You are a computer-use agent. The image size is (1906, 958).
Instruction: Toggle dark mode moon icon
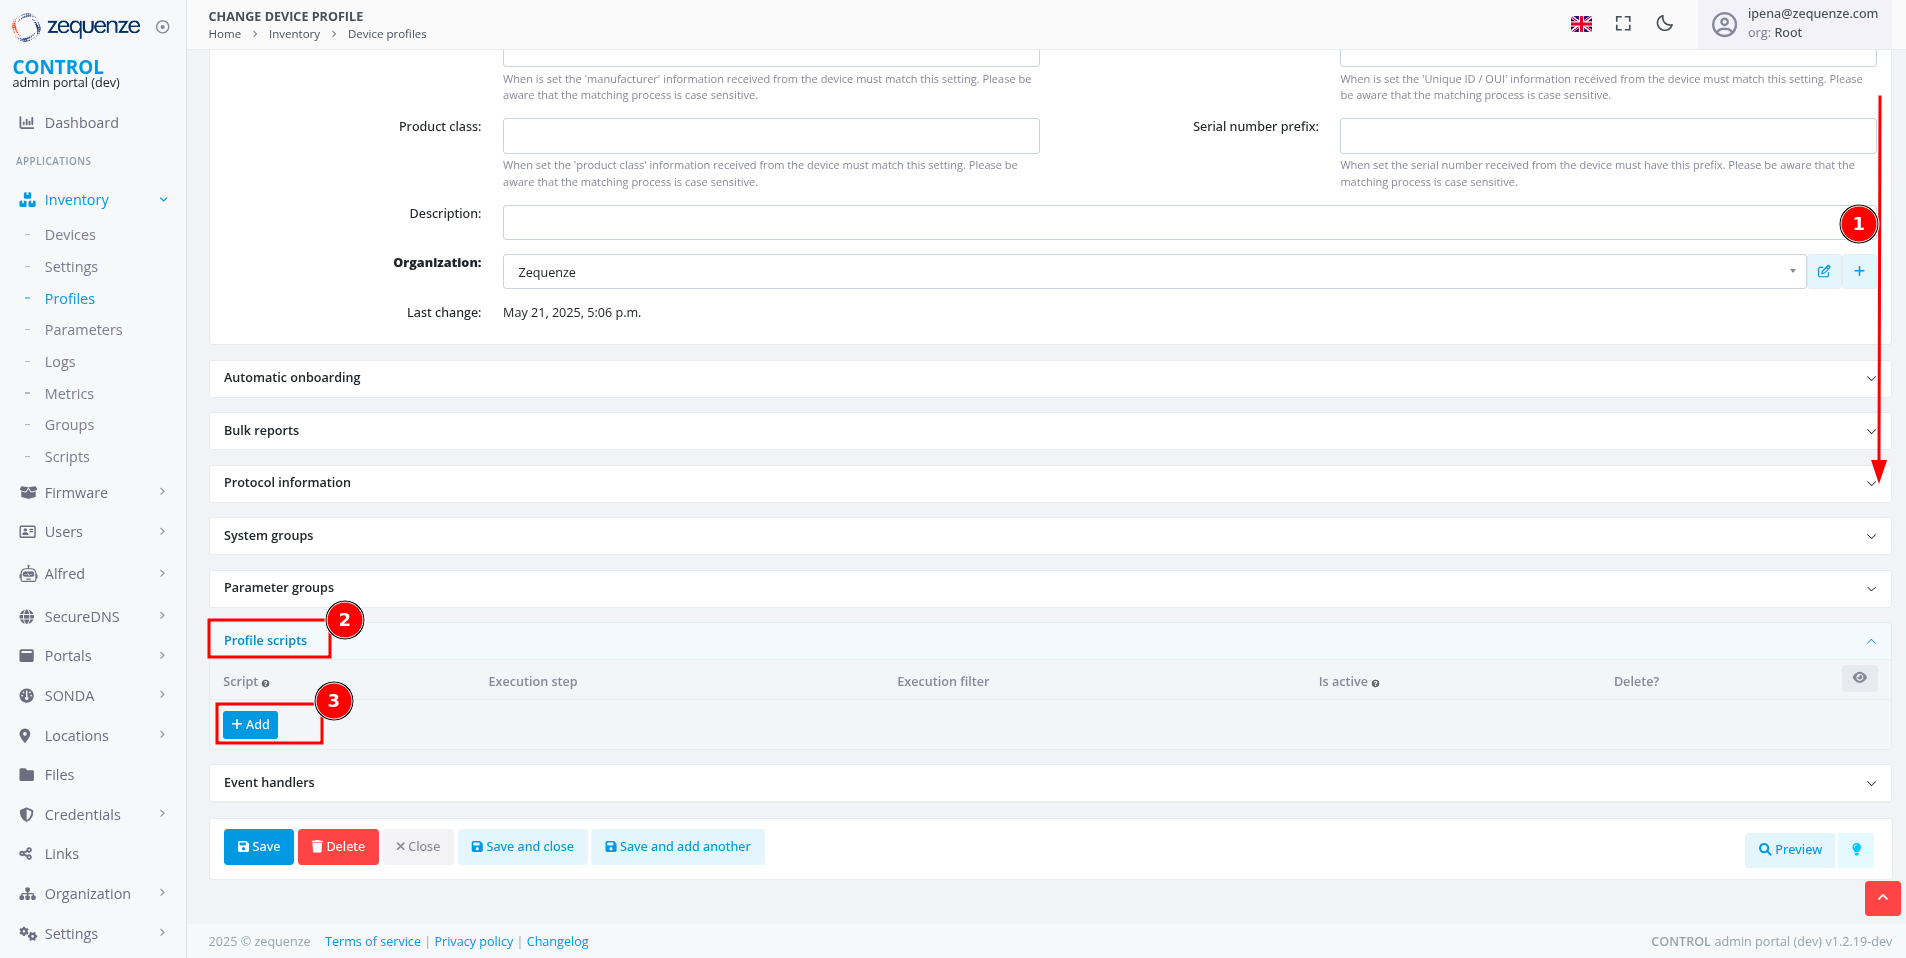1664,24
